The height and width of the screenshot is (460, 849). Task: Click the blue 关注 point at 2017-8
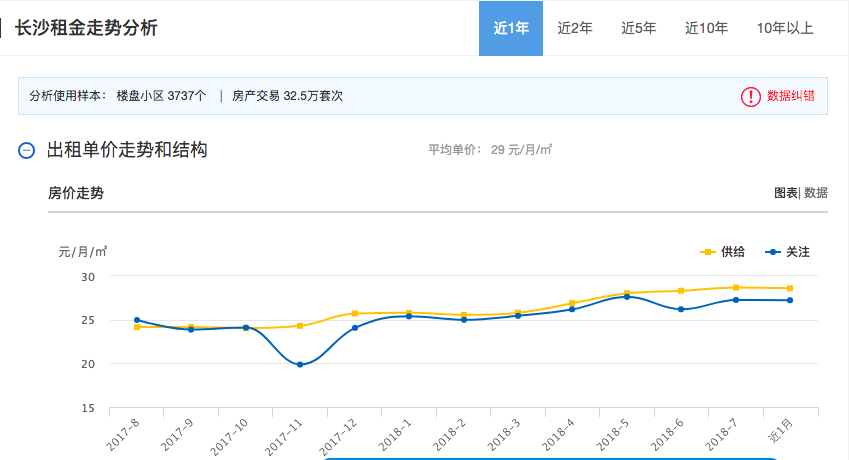click(x=137, y=320)
